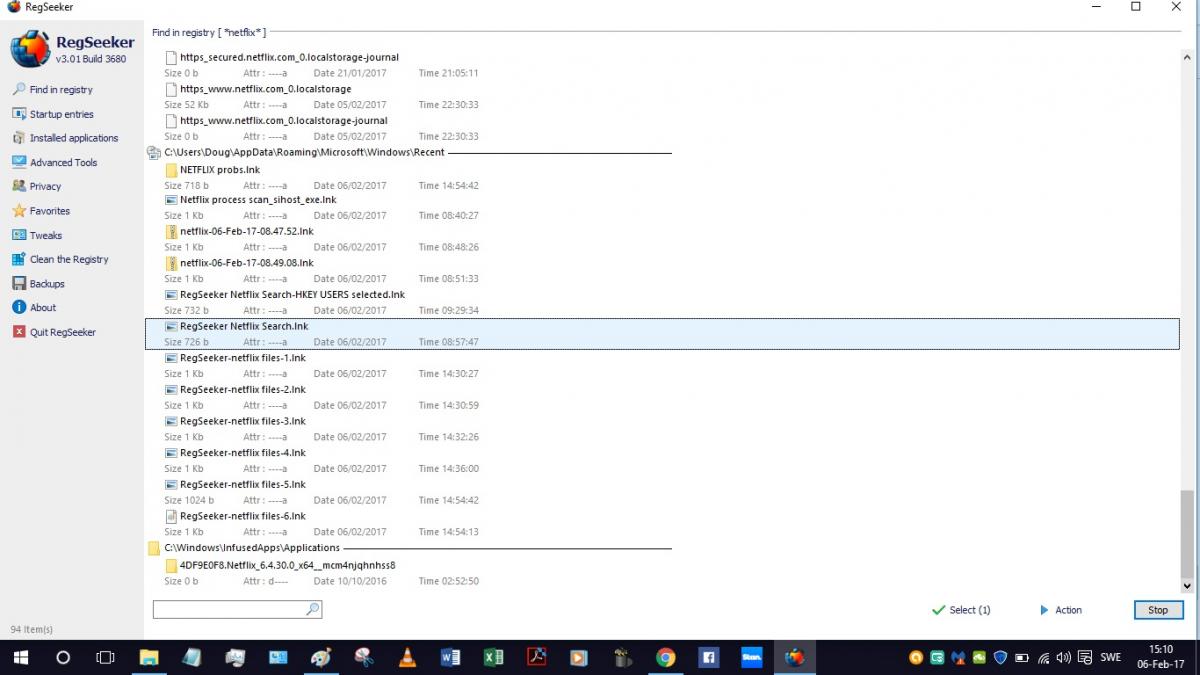Click icon of Netflix process scan_sihost_exe.lnk
This screenshot has height=675, width=1200.
171,200
